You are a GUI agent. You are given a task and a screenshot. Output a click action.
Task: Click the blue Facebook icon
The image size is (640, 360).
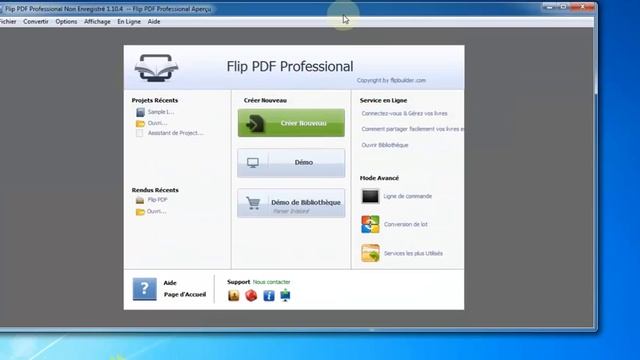(269, 296)
